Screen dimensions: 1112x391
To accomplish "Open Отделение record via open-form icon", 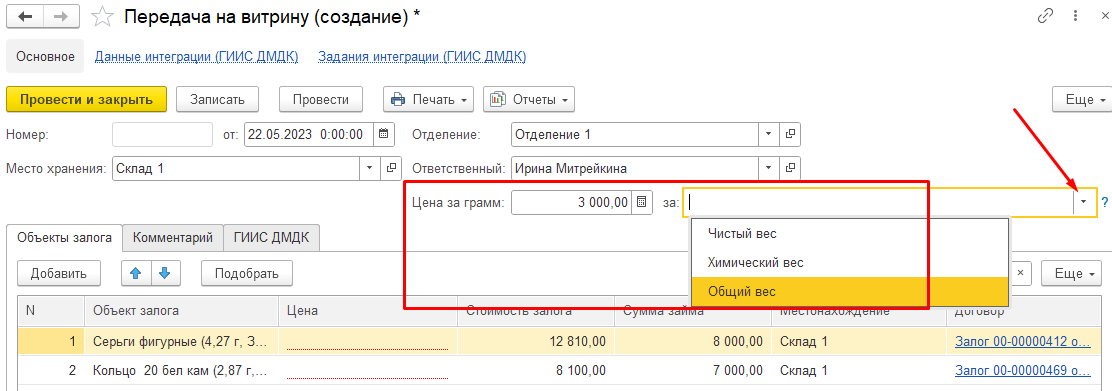I will tap(789, 133).
